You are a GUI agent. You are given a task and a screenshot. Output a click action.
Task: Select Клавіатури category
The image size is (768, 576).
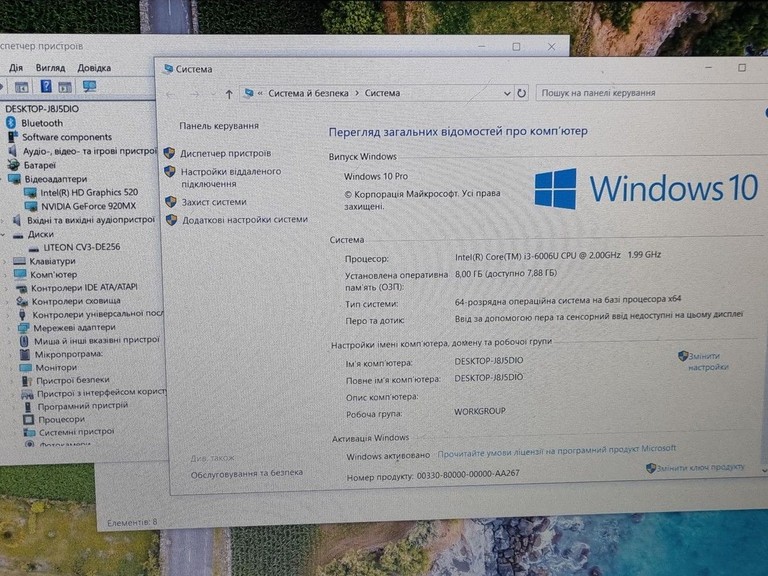coord(52,261)
